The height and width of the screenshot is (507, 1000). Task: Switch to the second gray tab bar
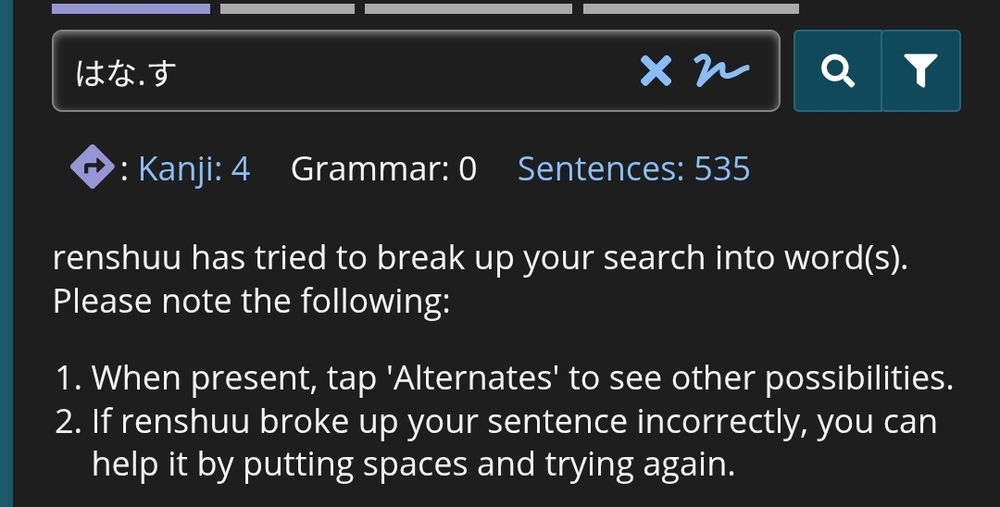pyautogui.click(x=287, y=8)
